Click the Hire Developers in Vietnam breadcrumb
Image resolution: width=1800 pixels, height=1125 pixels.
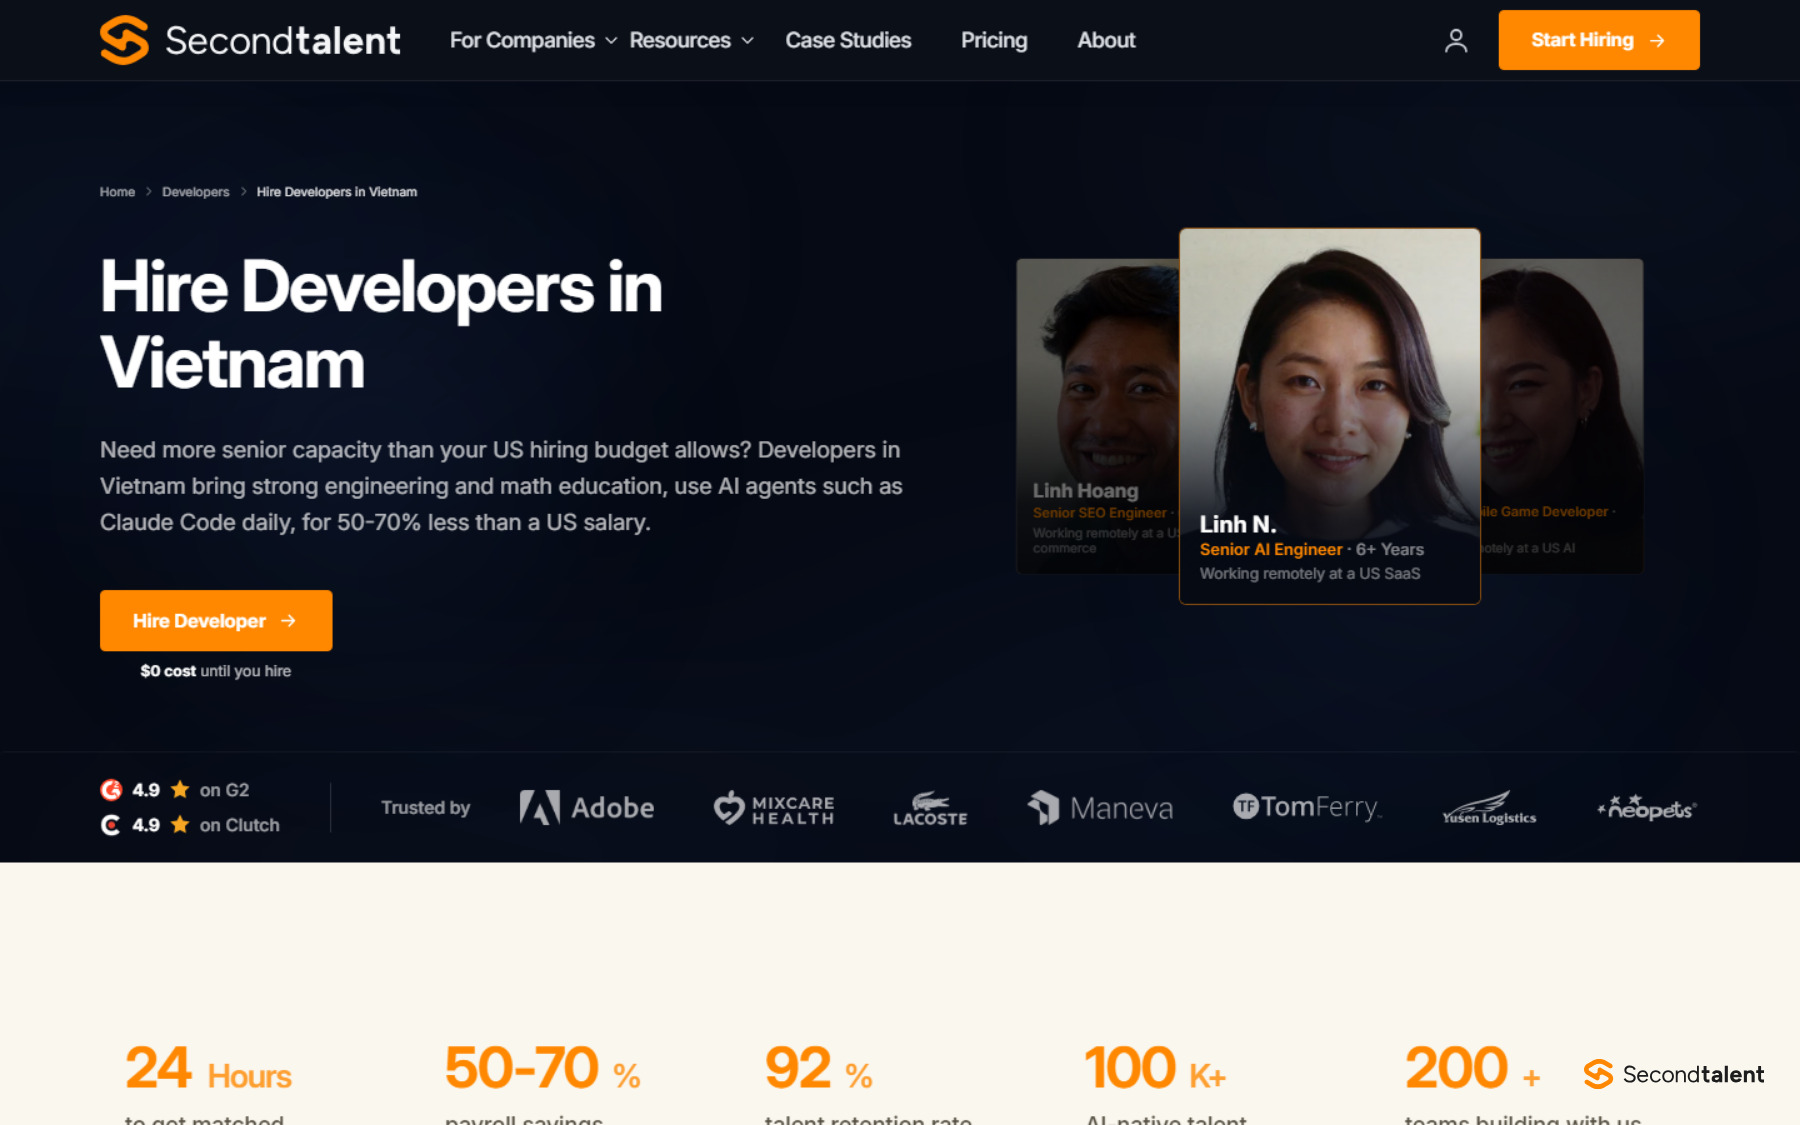point(337,192)
